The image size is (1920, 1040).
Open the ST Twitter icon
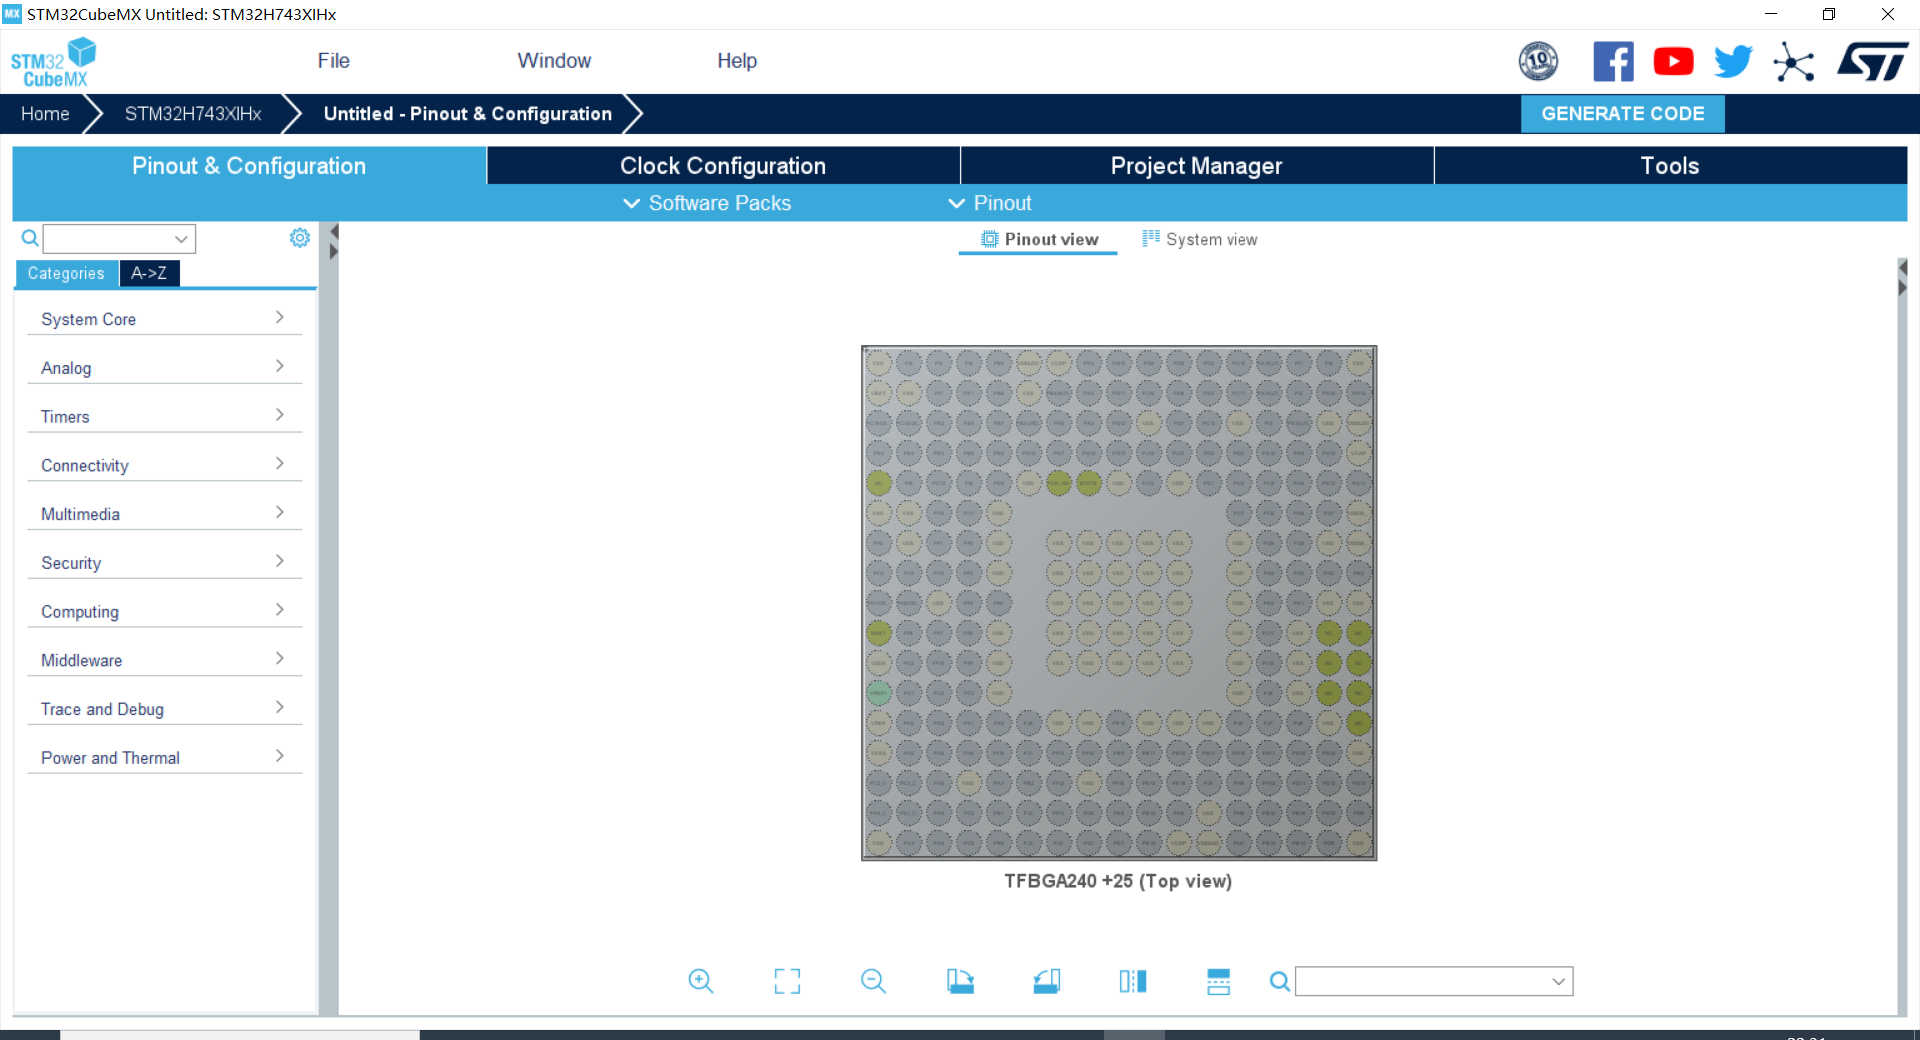pyautogui.click(x=1733, y=62)
